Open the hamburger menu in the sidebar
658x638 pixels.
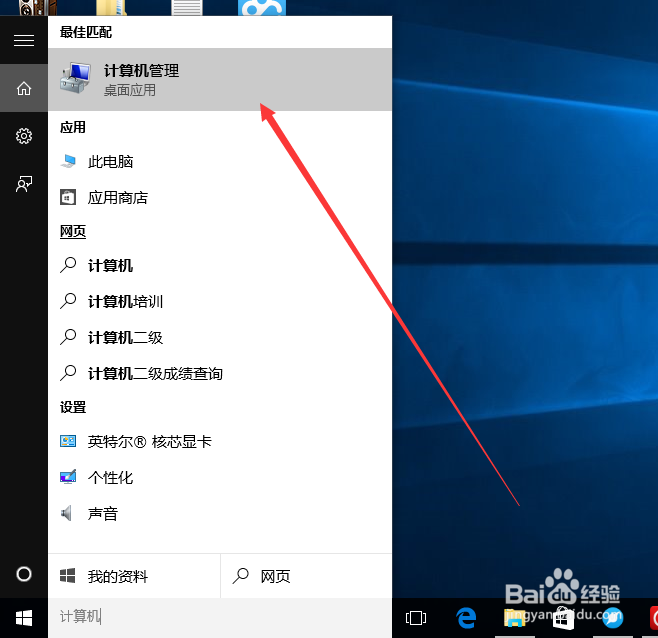[x=24, y=40]
